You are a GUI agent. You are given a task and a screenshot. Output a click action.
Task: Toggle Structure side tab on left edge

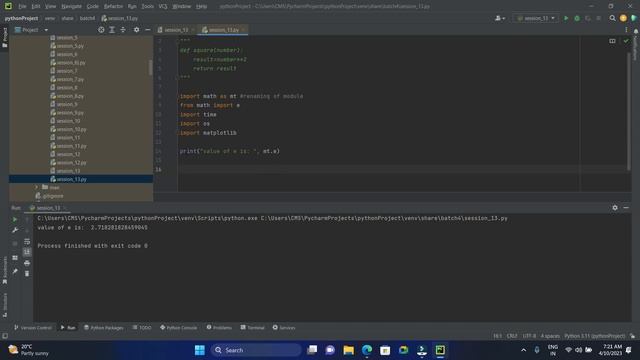(4, 305)
